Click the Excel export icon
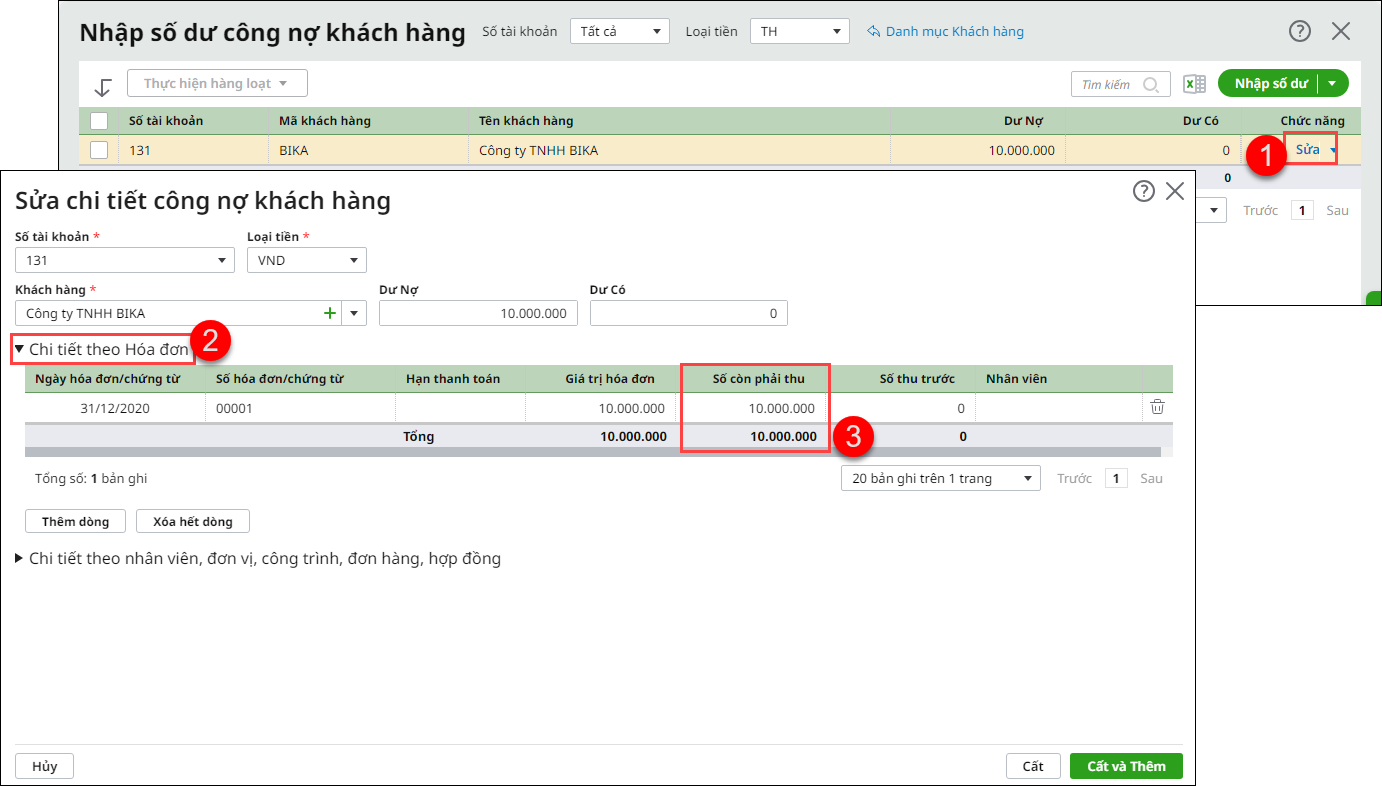Image resolution: width=1382 pixels, height=786 pixels. click(x=1194, y=84)
